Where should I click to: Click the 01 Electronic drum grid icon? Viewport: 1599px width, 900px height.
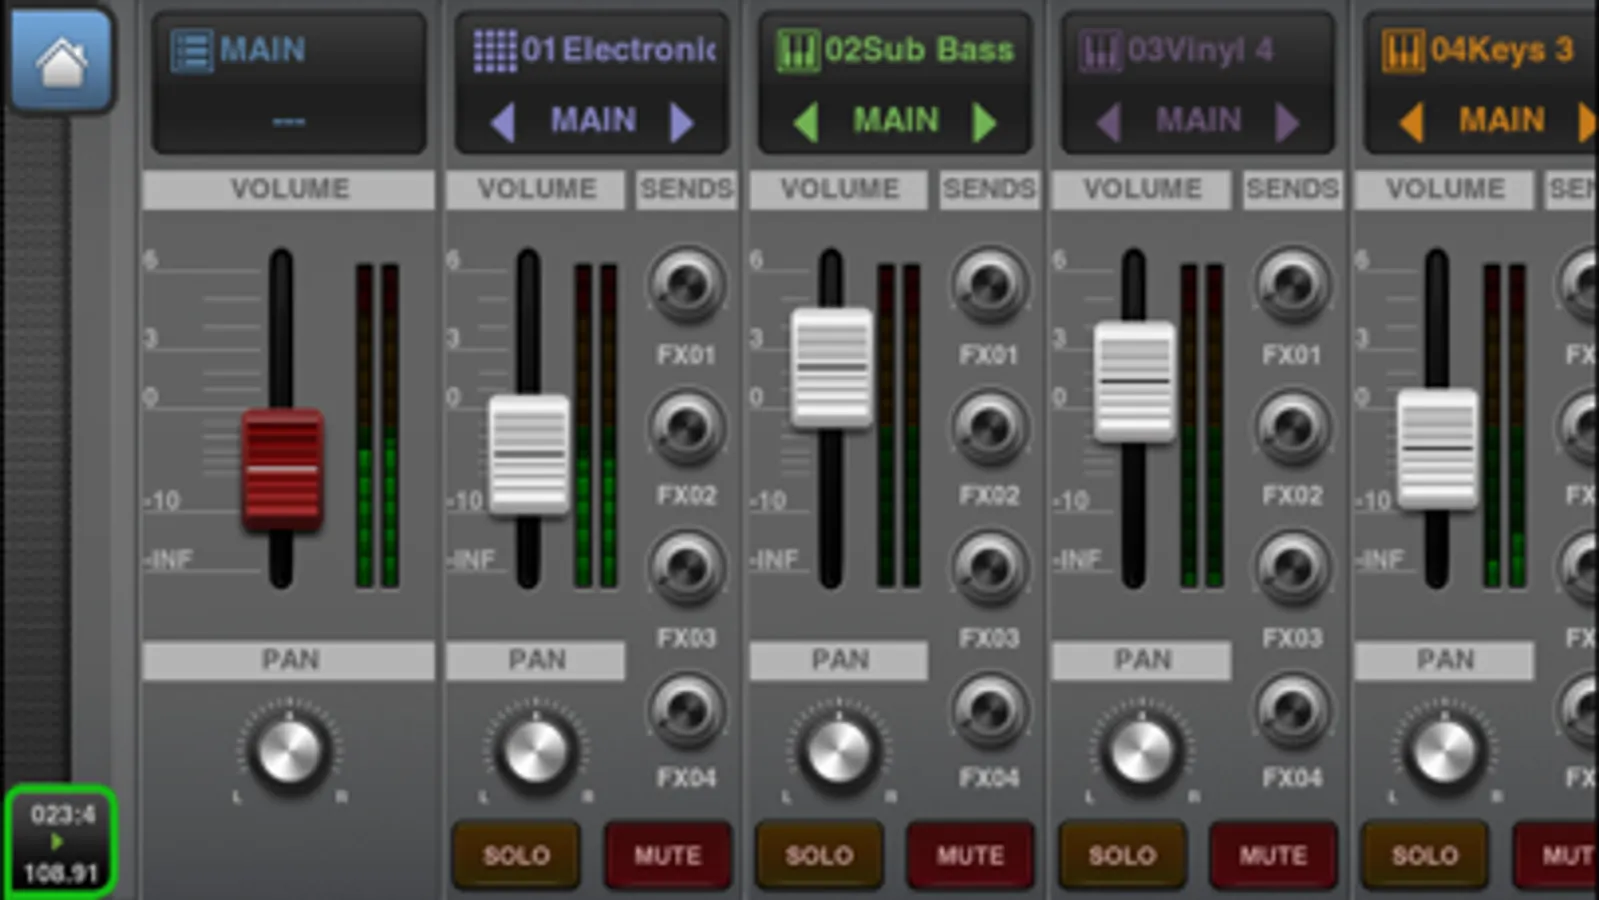tap(495, 50)
